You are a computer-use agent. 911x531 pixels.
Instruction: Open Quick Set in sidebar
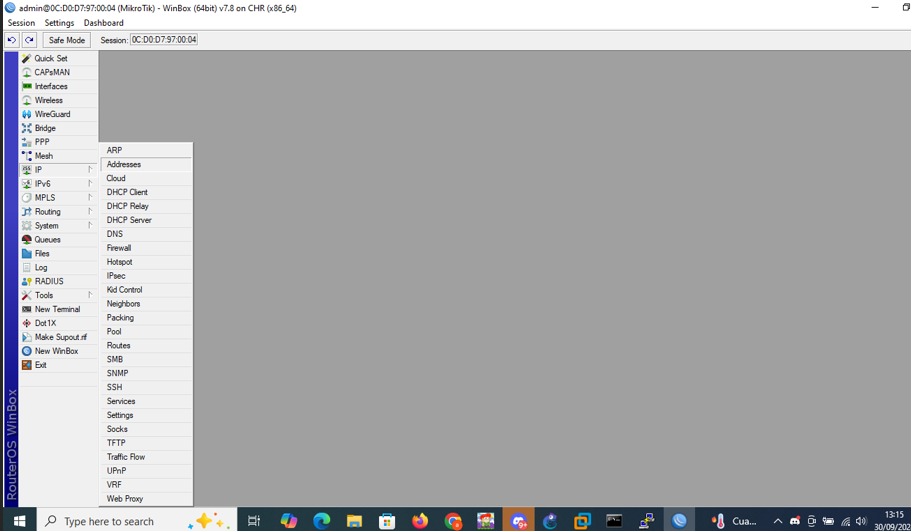[58, 58]
